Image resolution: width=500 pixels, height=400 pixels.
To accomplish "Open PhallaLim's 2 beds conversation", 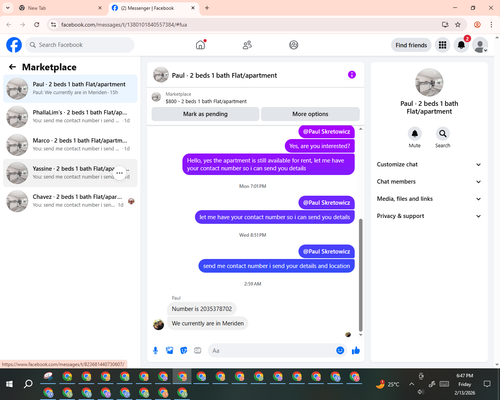I will coord(70,117).
